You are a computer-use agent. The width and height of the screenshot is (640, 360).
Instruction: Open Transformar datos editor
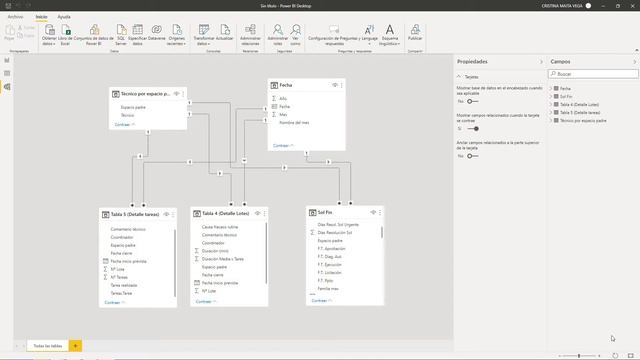pyautogui.click(x=204, y=35)
